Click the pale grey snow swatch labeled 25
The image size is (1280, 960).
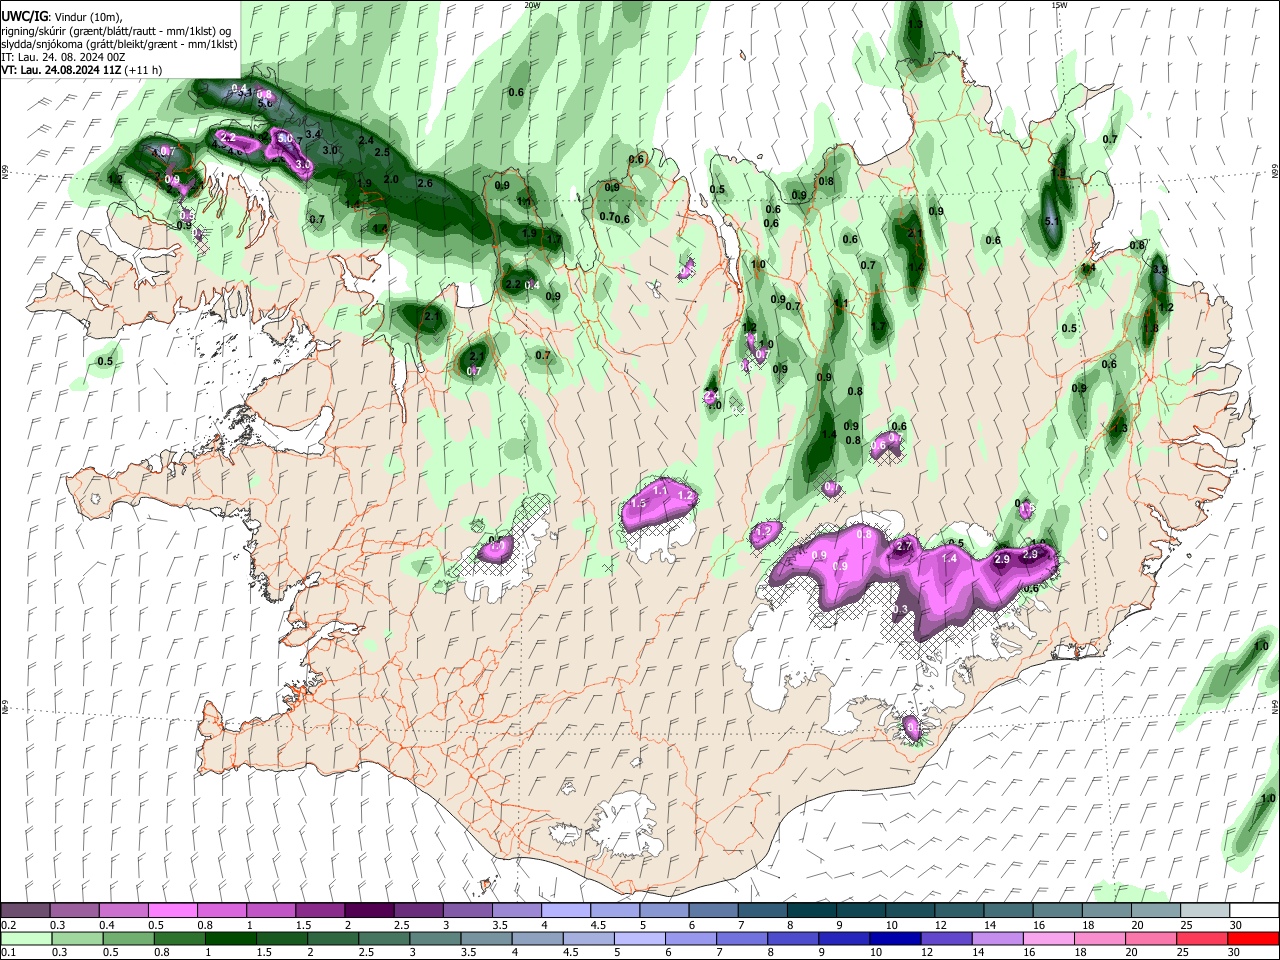[1203, 911]
